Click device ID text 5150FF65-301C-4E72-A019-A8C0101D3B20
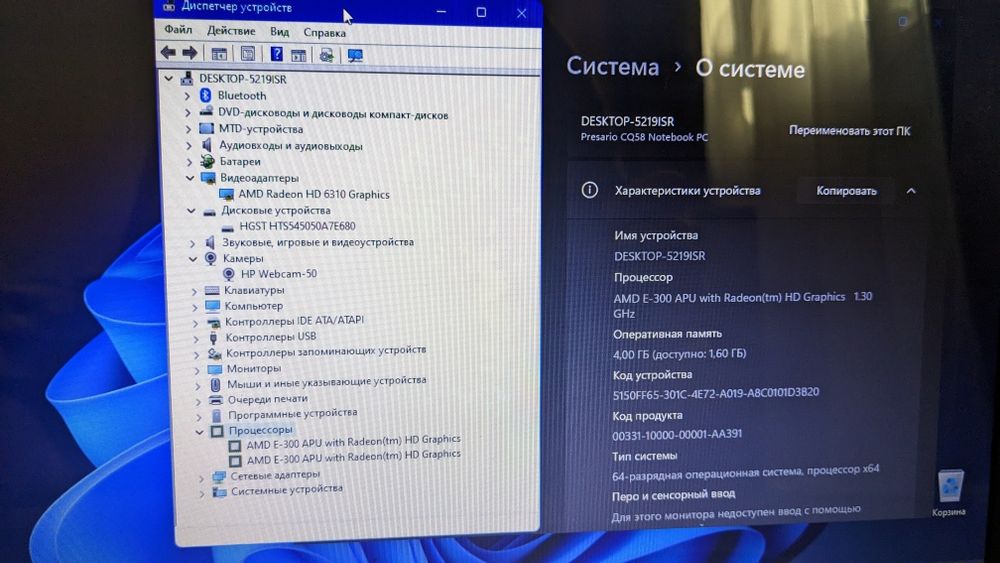The image size is (1000, 563). point(716,393)
